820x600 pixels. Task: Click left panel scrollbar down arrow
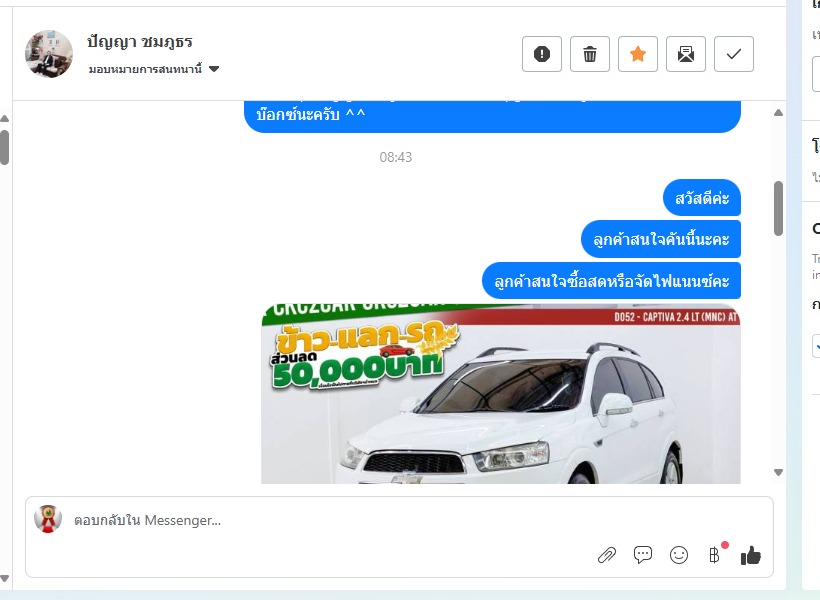[4, 579]
